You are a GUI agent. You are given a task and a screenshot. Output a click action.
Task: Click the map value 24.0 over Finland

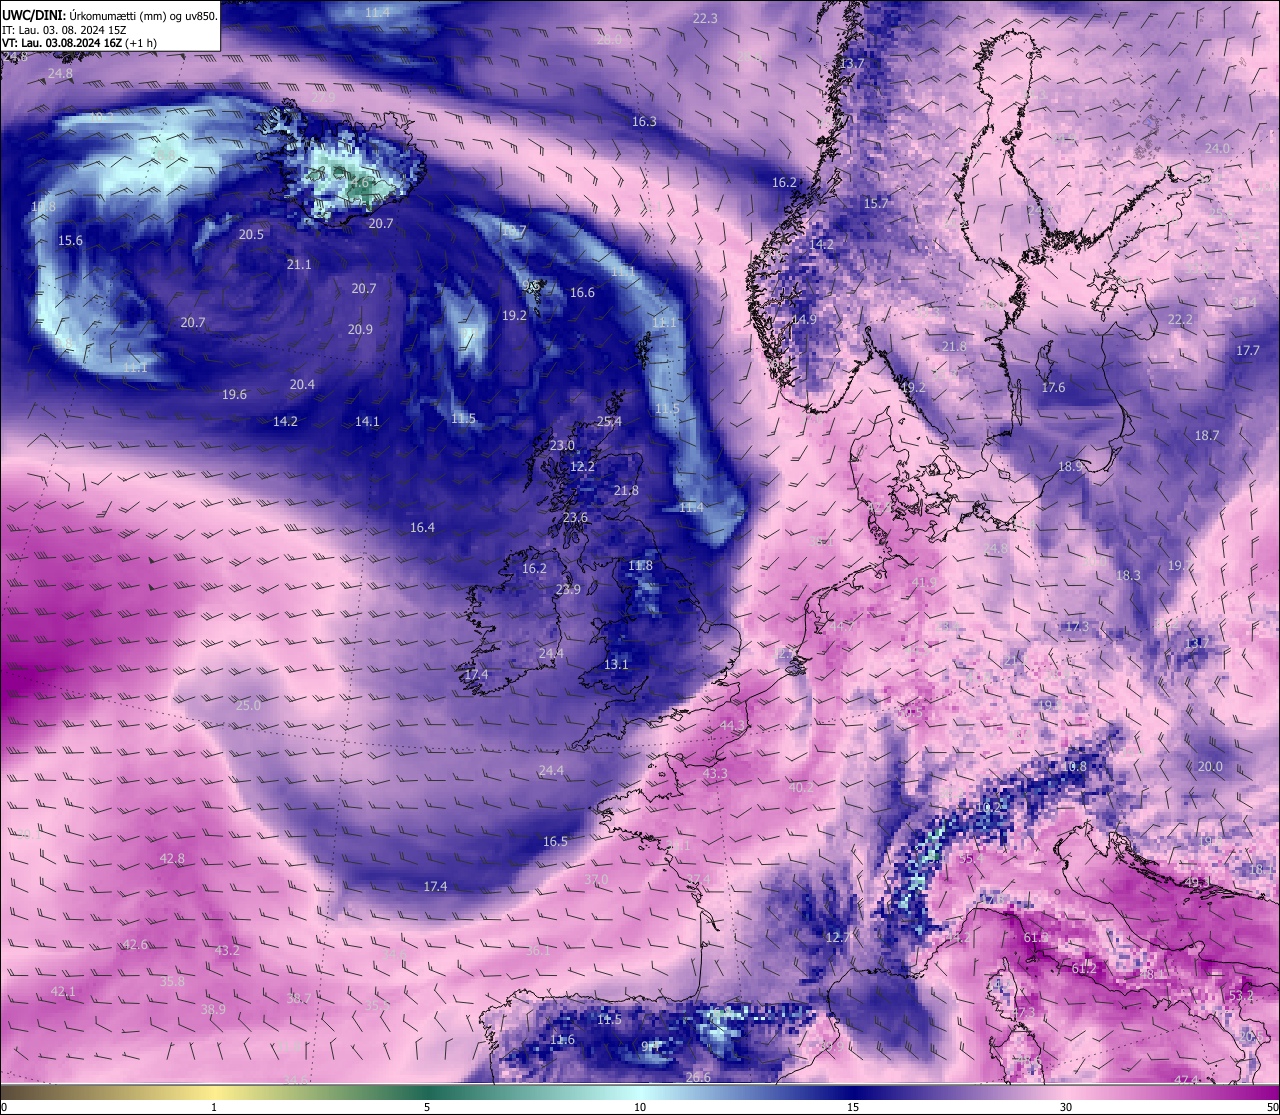tap(1217, 149)
